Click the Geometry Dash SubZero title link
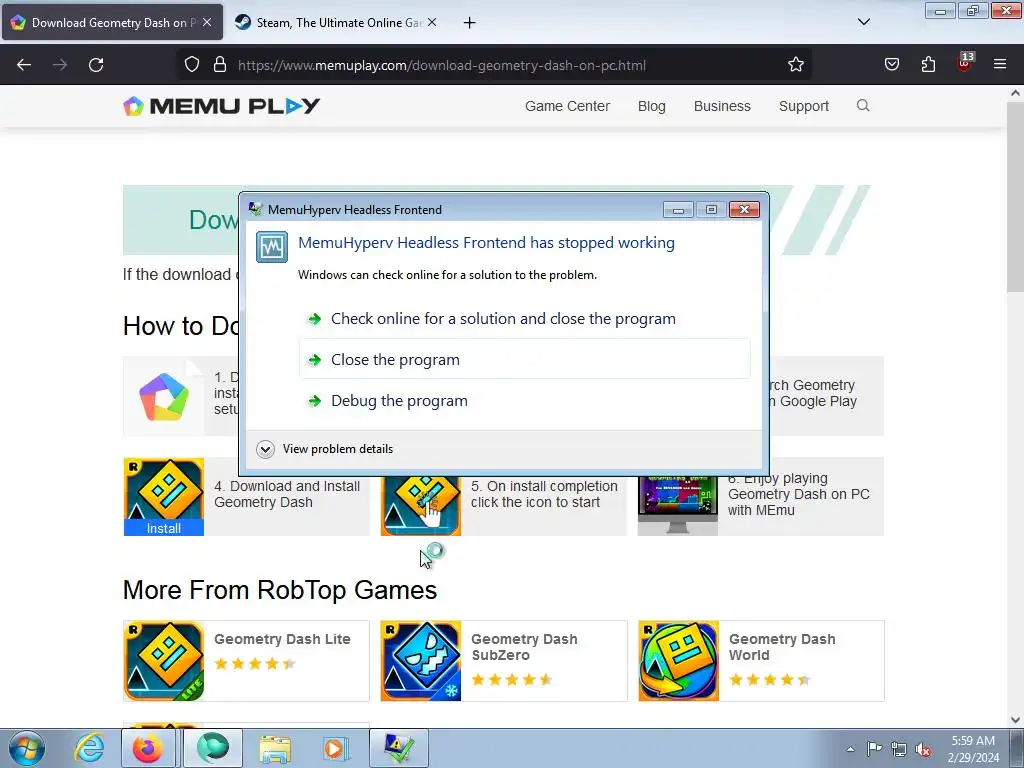The width and height of the screenshot is (1024, 768). 524,647
